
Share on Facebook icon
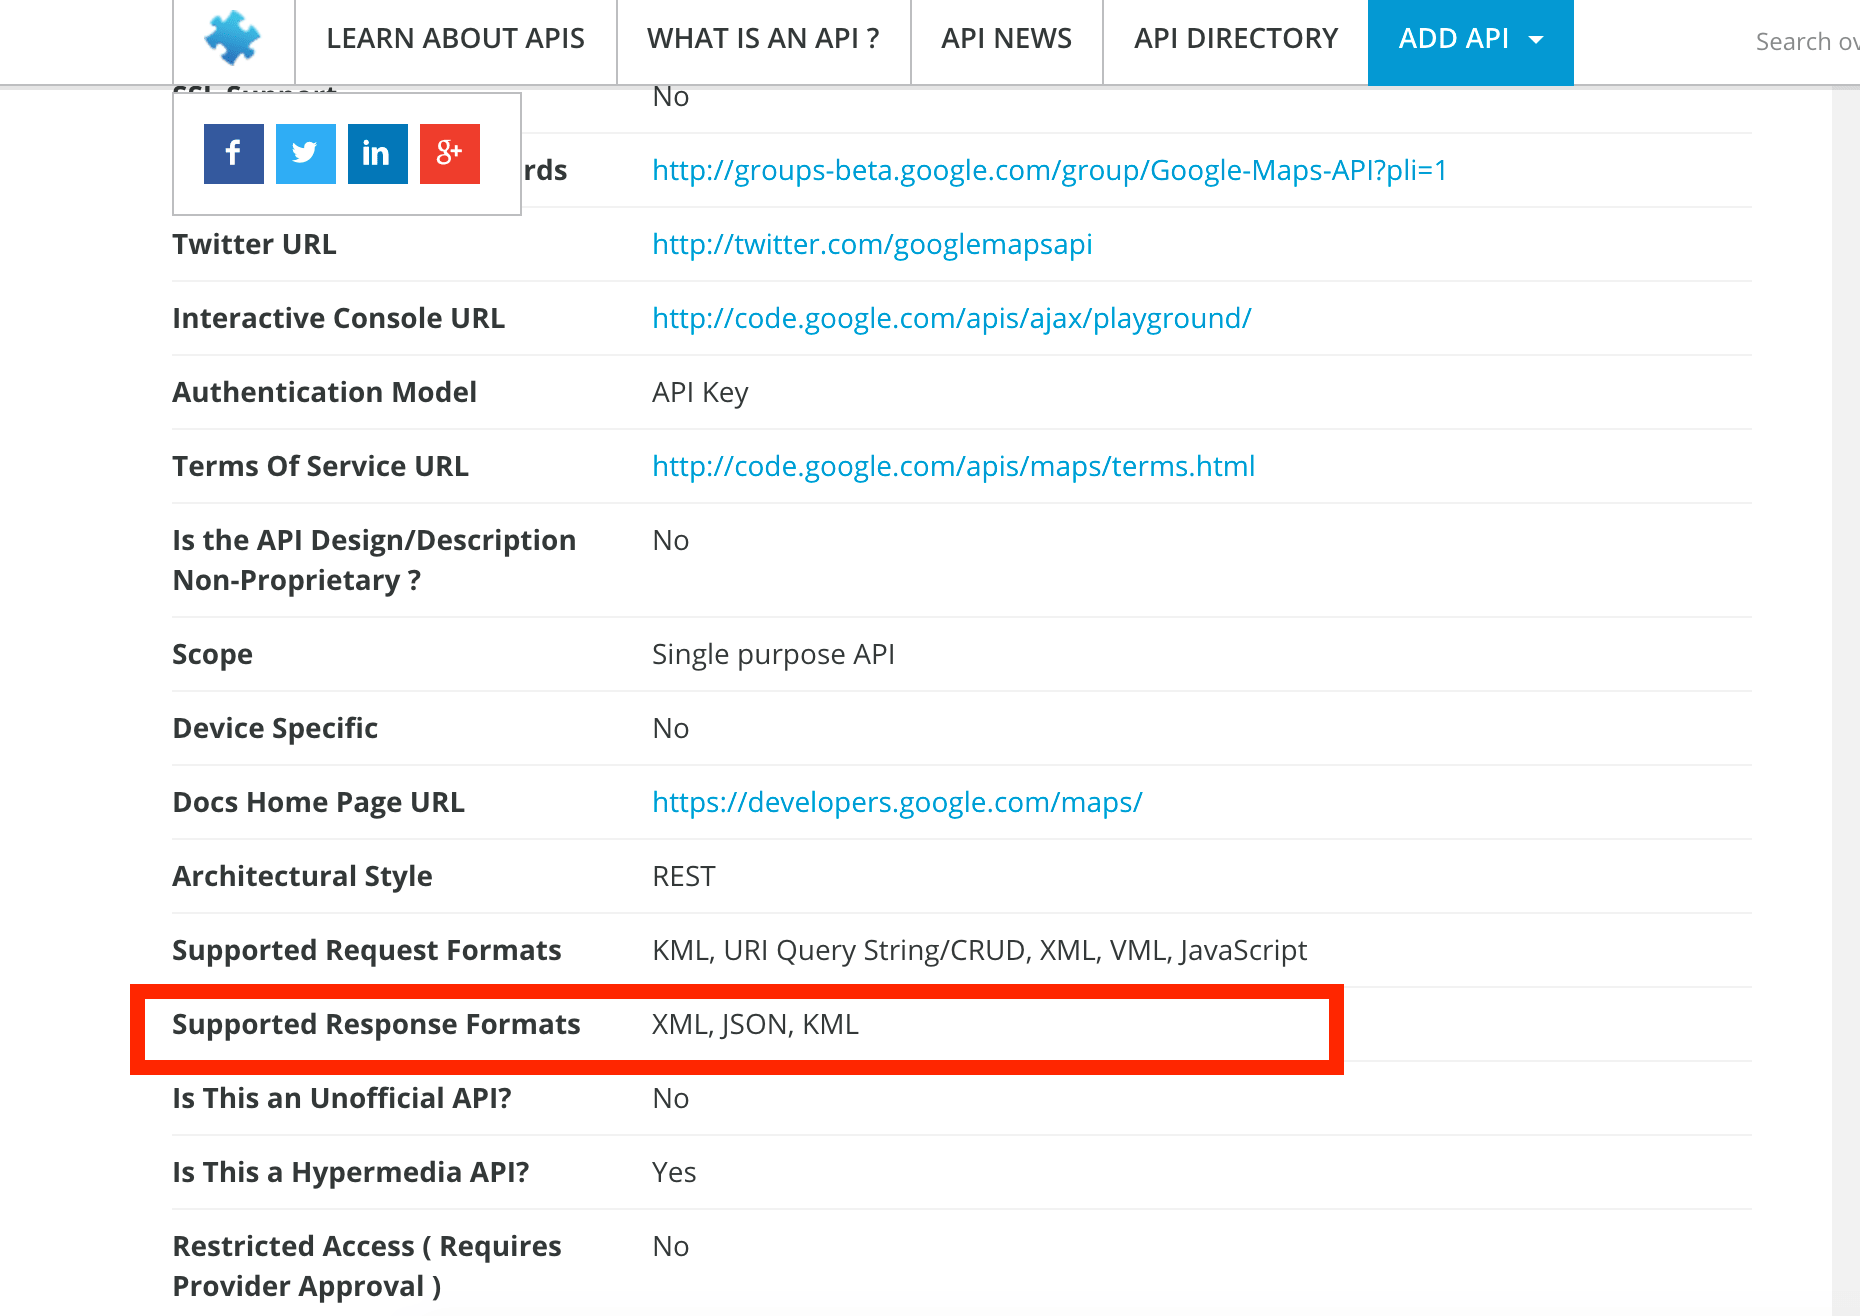[234, 154]
